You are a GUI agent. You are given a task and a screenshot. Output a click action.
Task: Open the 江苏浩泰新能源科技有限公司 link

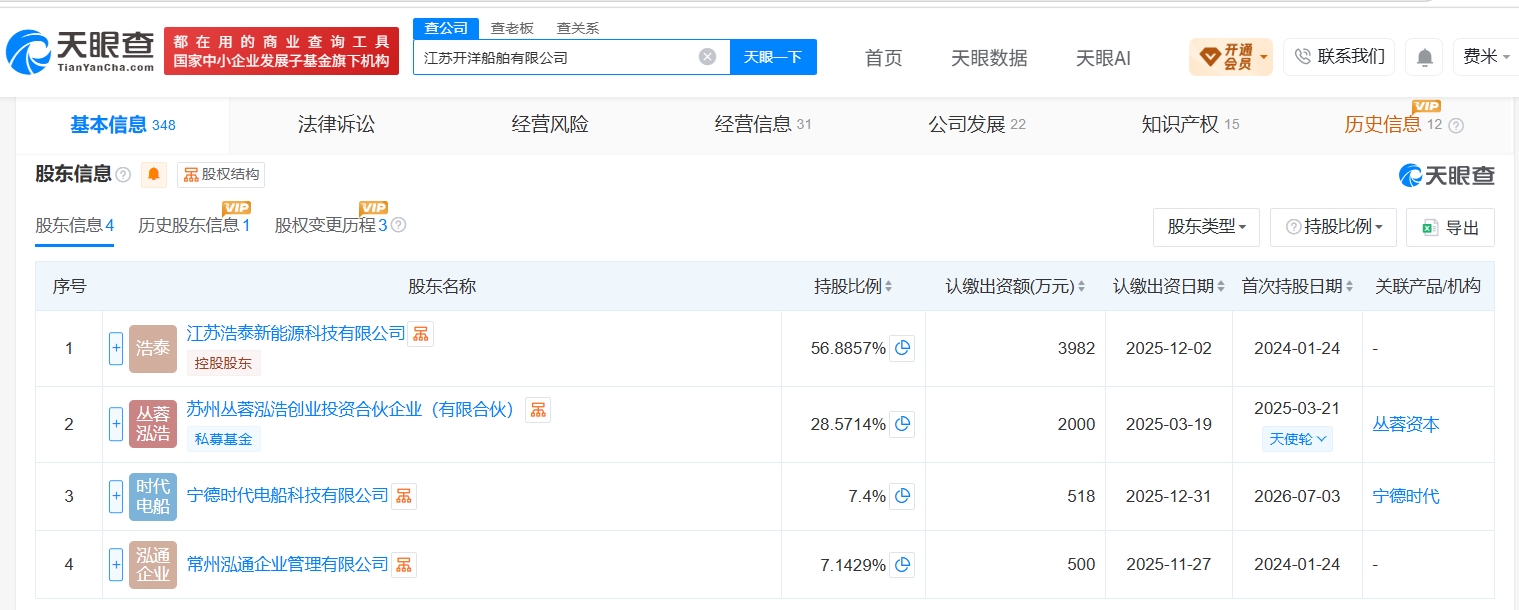tap(296, 333)
